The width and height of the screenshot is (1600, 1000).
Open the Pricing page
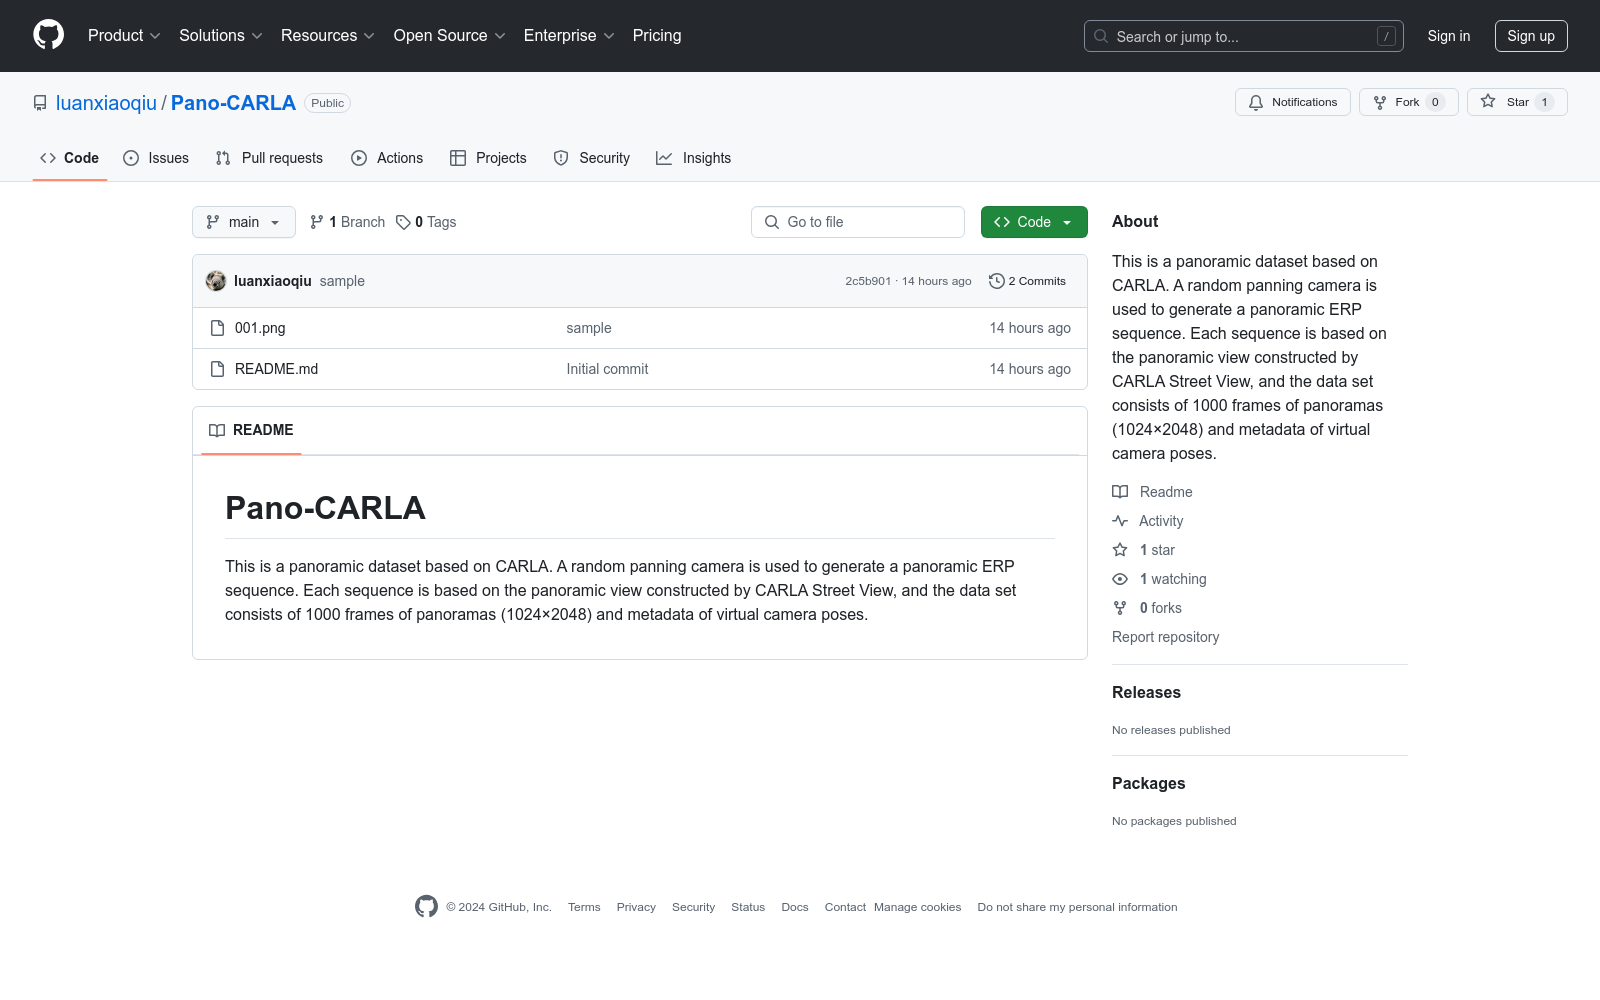point(657,36)
